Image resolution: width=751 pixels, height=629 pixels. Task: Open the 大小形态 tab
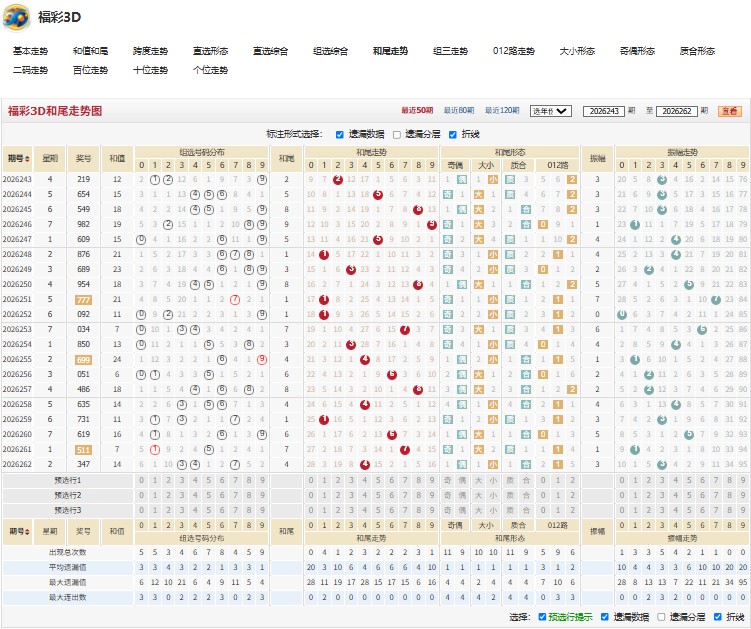[577, 51]
